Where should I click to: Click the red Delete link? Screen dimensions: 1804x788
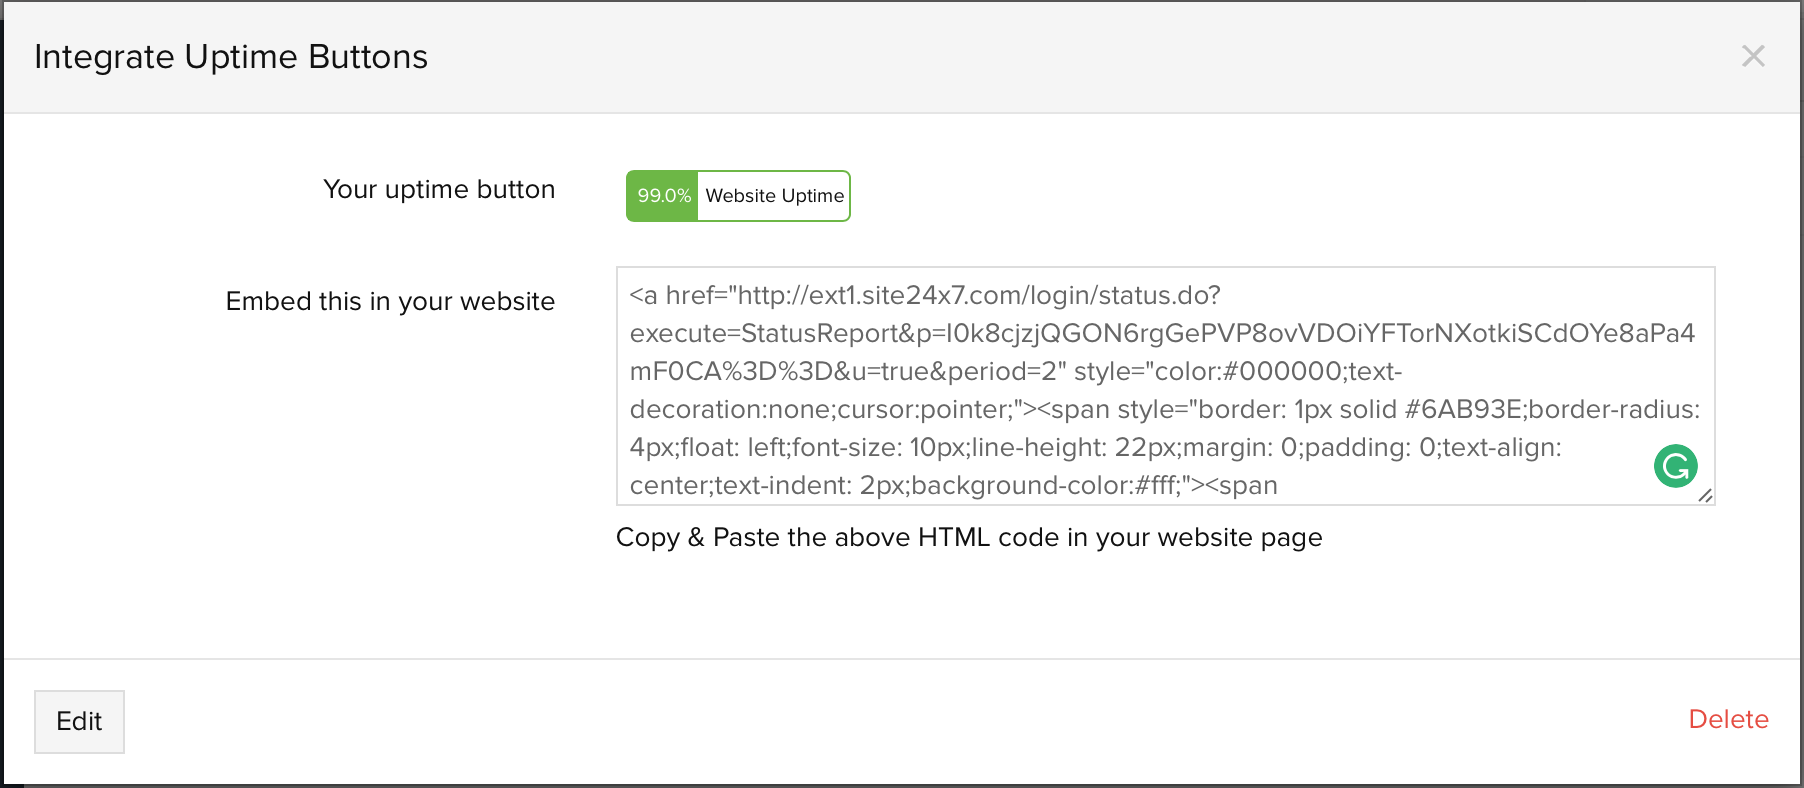pyautogui.click(x=1728, y=719)
